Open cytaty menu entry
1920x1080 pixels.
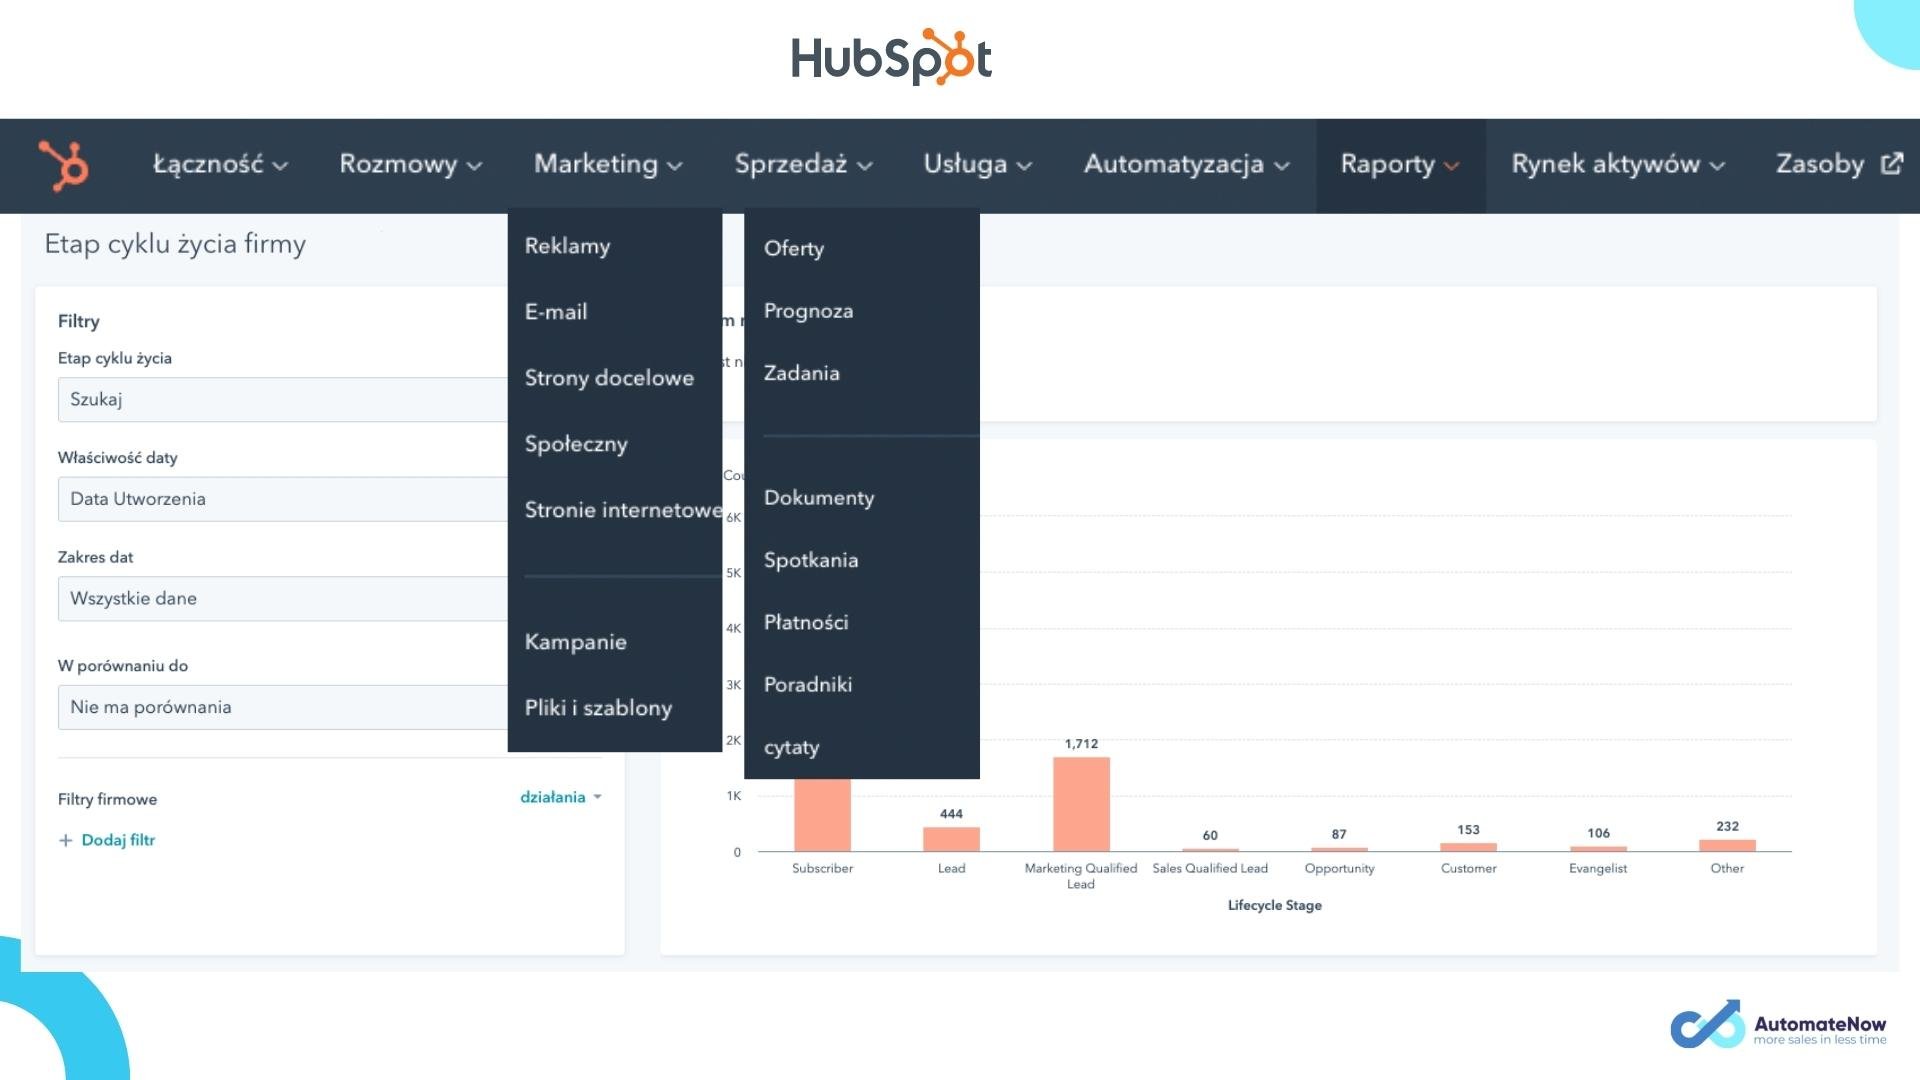791,748
